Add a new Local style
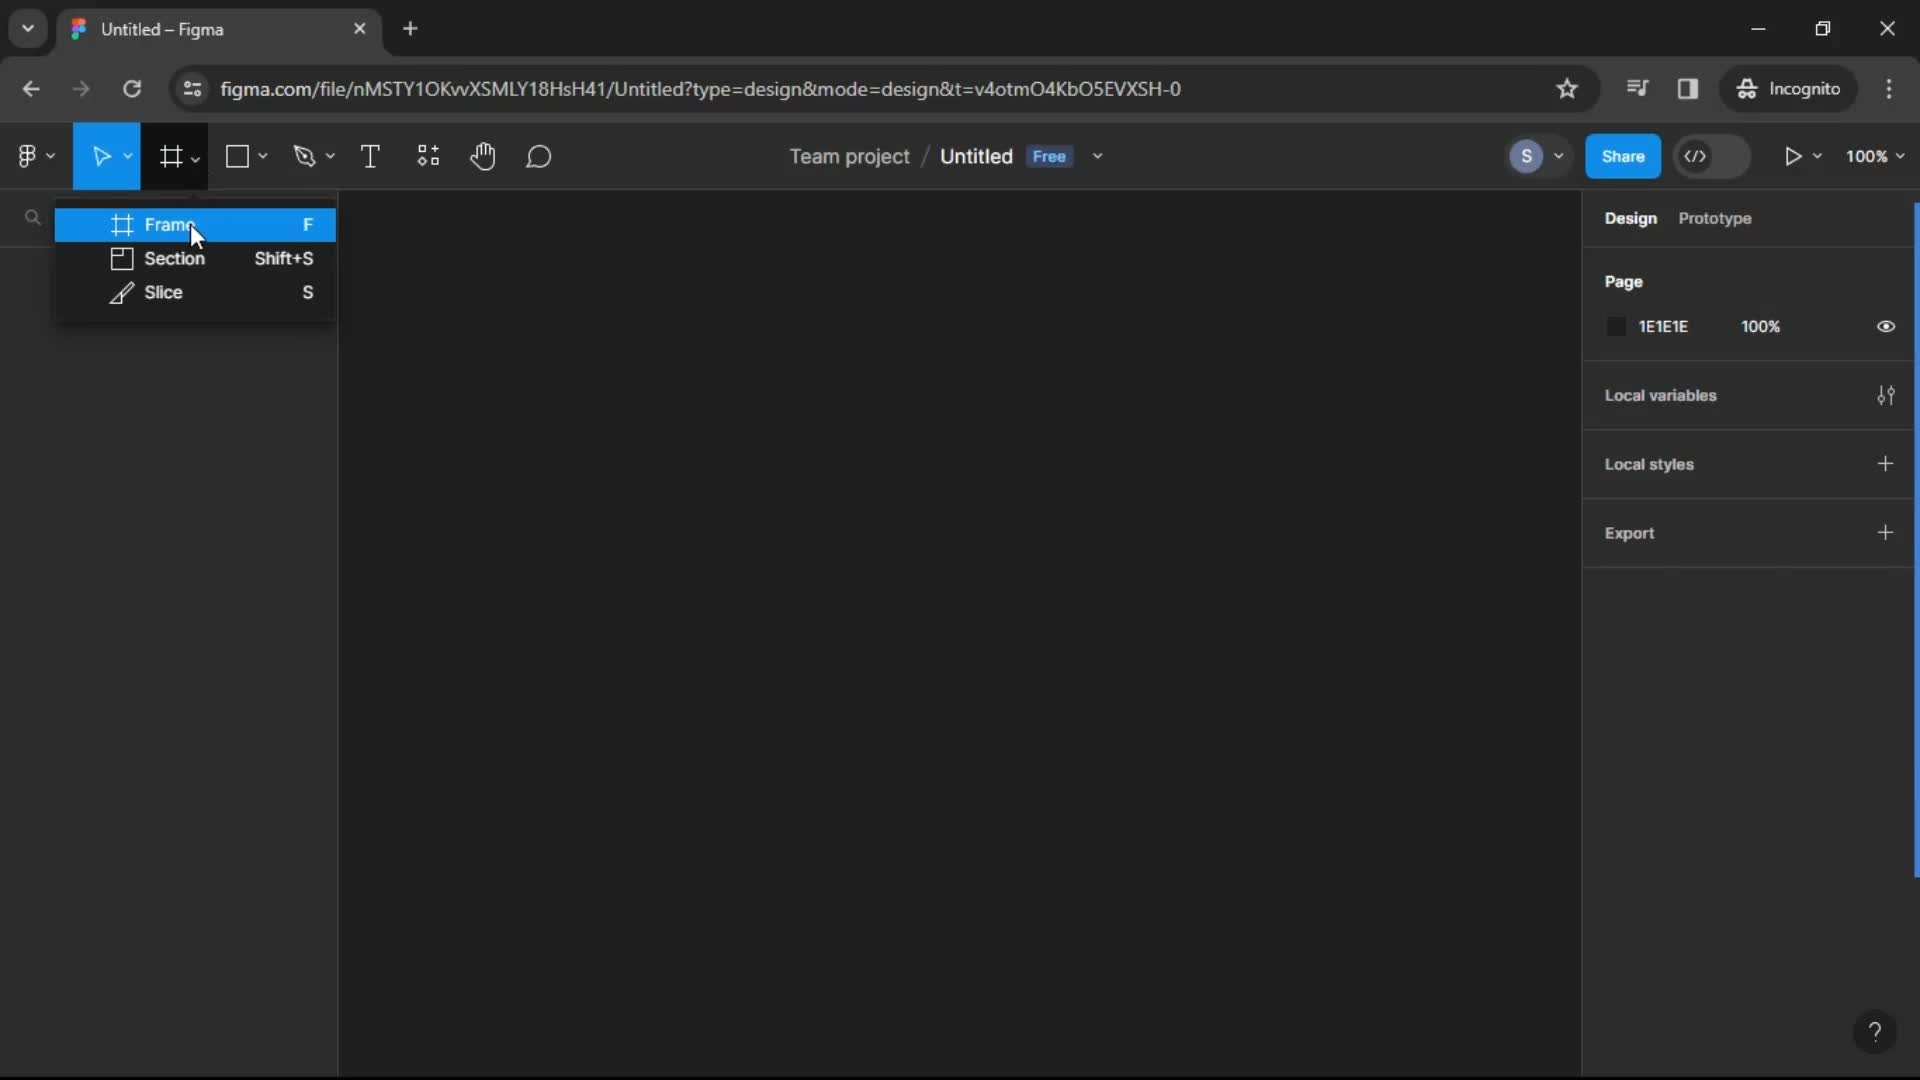Image resolution: width=1920 pixels, height=1080 pixels. pyautogui.click(x=1886, y=463)
